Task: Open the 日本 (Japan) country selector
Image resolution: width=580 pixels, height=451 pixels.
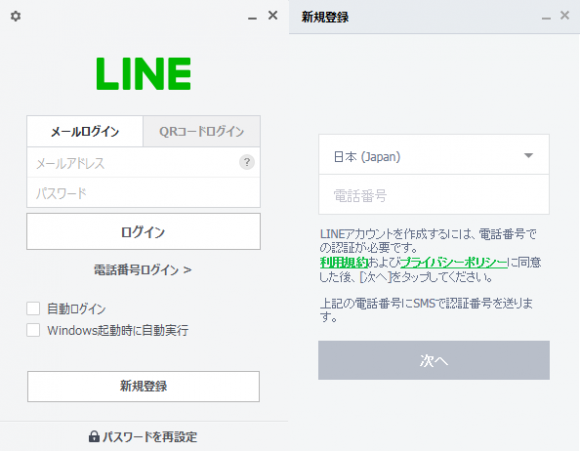Action: point(434,155)
